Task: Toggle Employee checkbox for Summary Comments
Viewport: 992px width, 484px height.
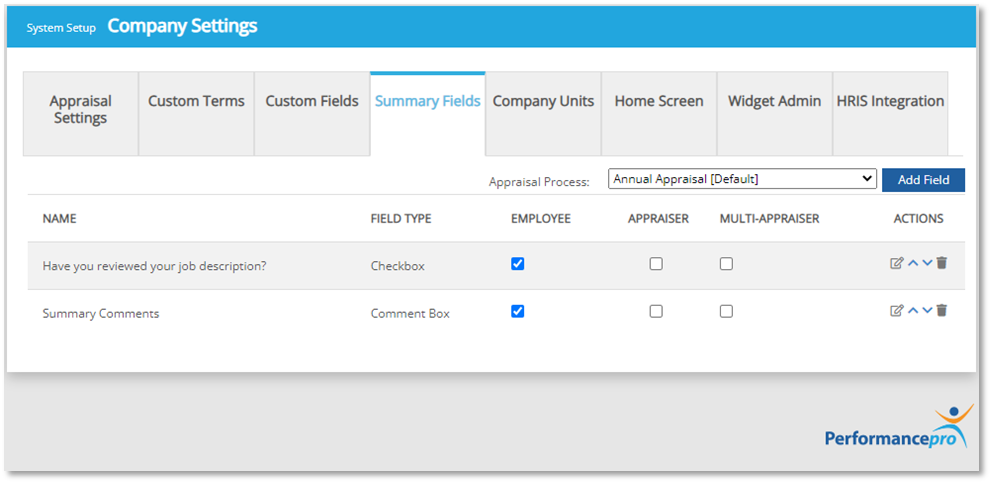Action: click(x=517, y=311)
